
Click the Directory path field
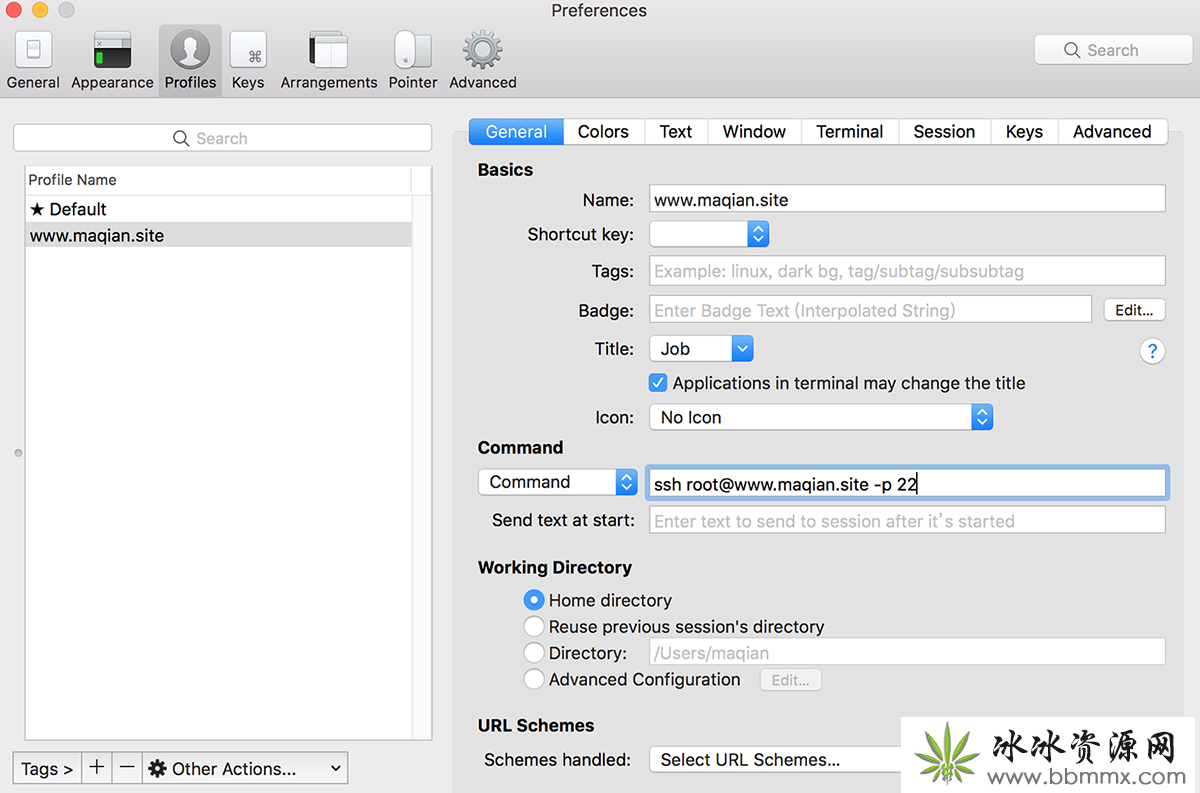coord(907,653)
